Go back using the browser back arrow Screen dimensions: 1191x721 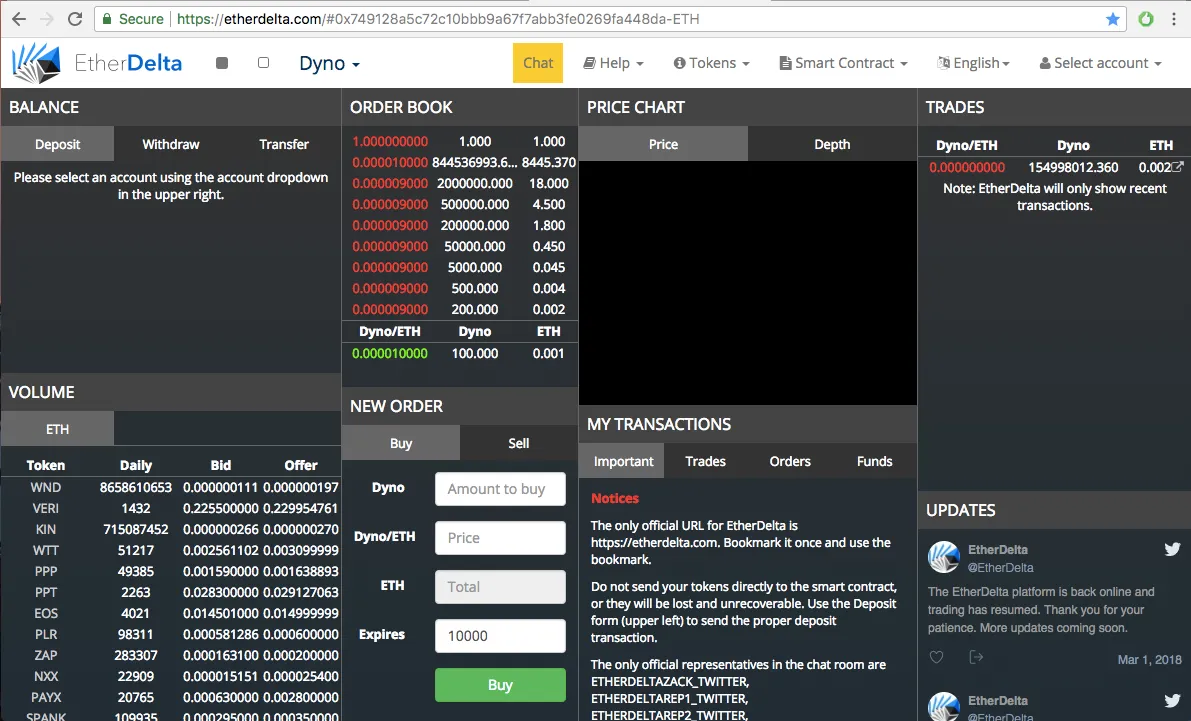point(19,19)
